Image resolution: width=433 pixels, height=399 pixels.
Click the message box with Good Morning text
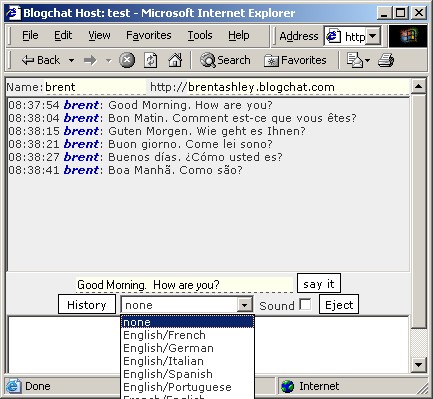pos(184,285)
